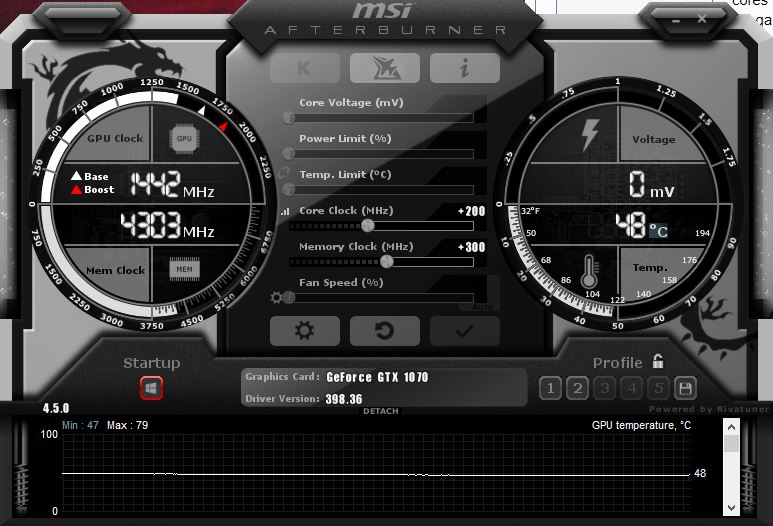Adjust the Fan Speed slider handle
The height and width of the screenshot is (526, 773).
click(x=289, y=297)
